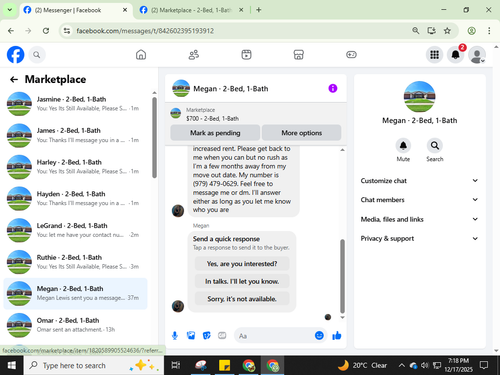Send quick response Yes, are you interested?

(x=242, y=264)
